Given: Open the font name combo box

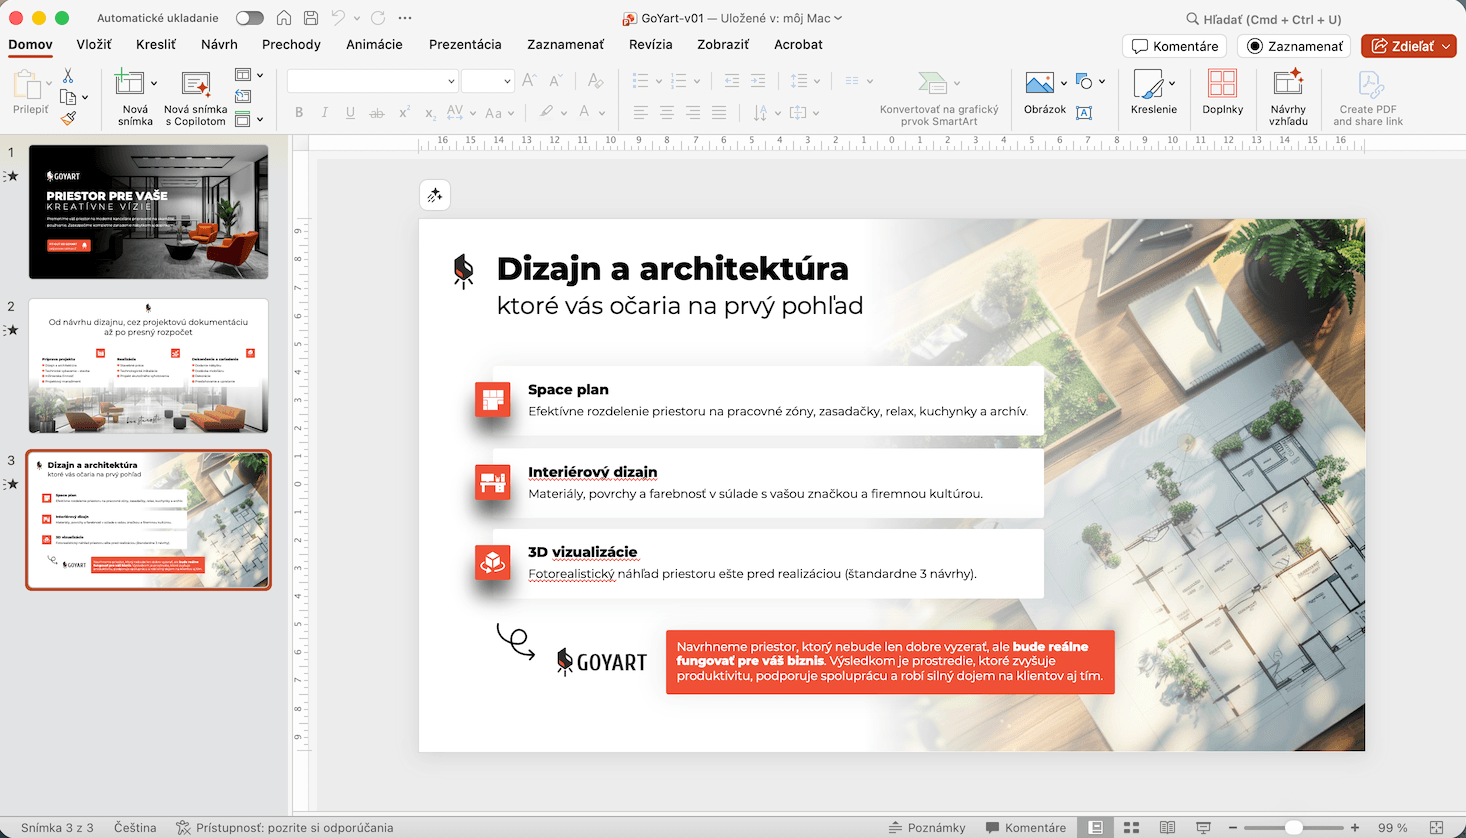Looking at the screenshot, I should [373, 81].
